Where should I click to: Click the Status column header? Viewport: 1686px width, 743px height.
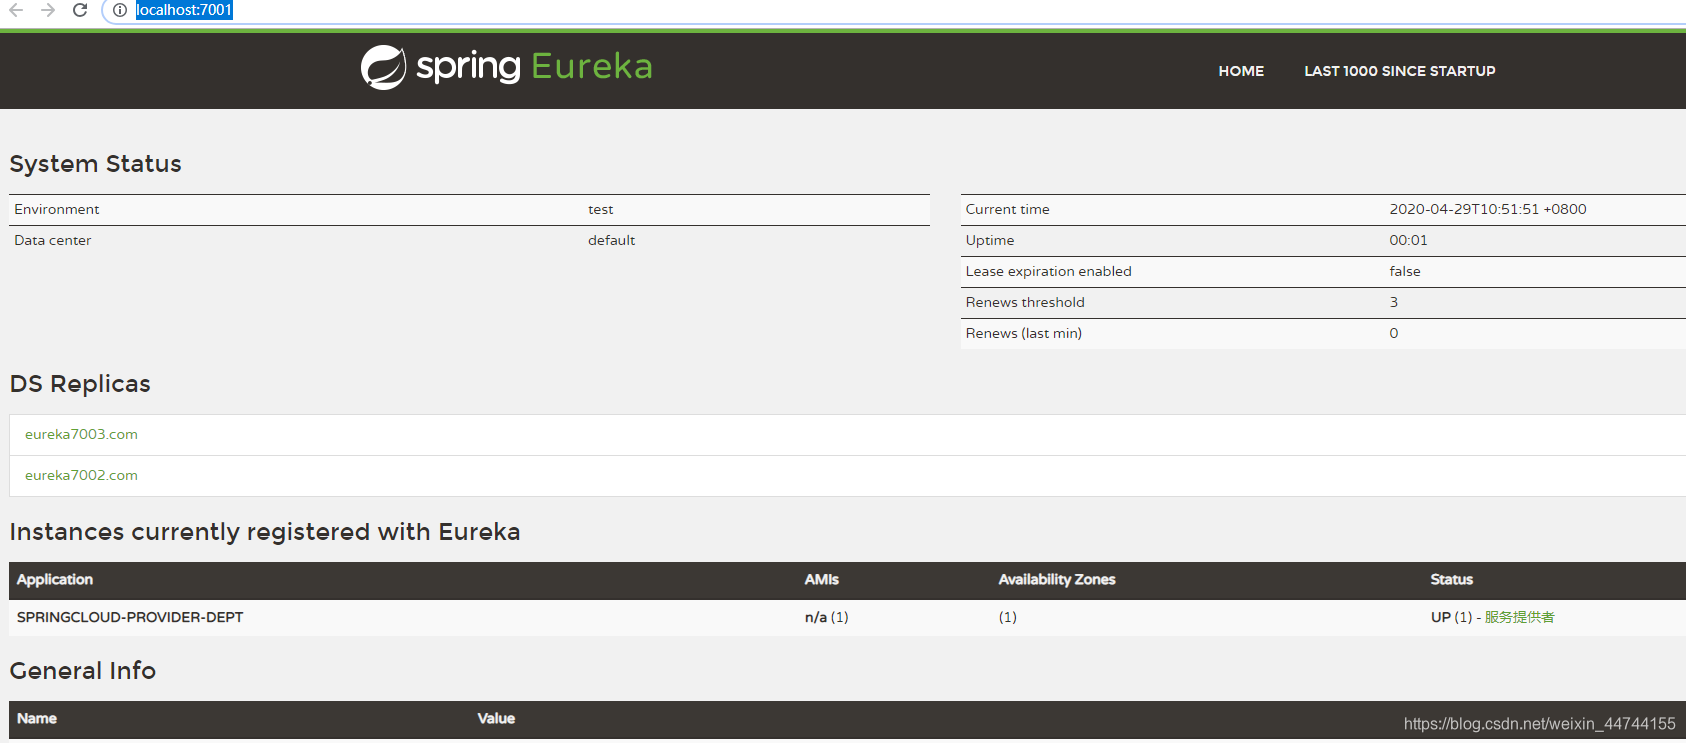point(1451,579)
